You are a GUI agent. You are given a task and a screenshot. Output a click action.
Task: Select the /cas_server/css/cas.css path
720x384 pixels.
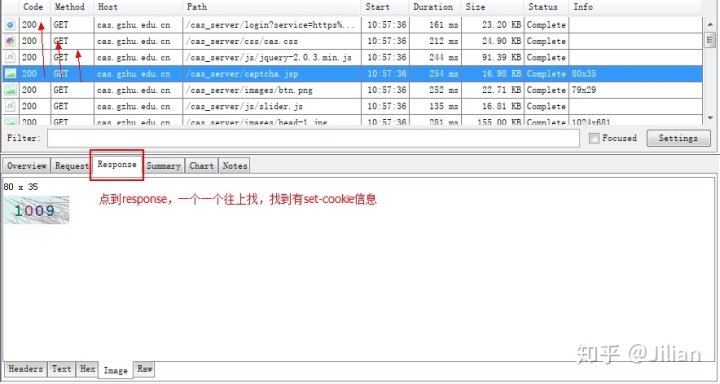[242, 41]
